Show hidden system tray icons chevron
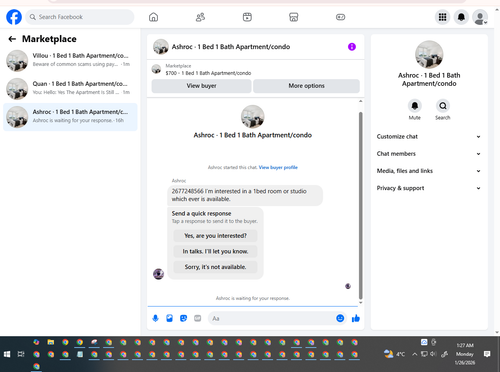 pos(414,354)
